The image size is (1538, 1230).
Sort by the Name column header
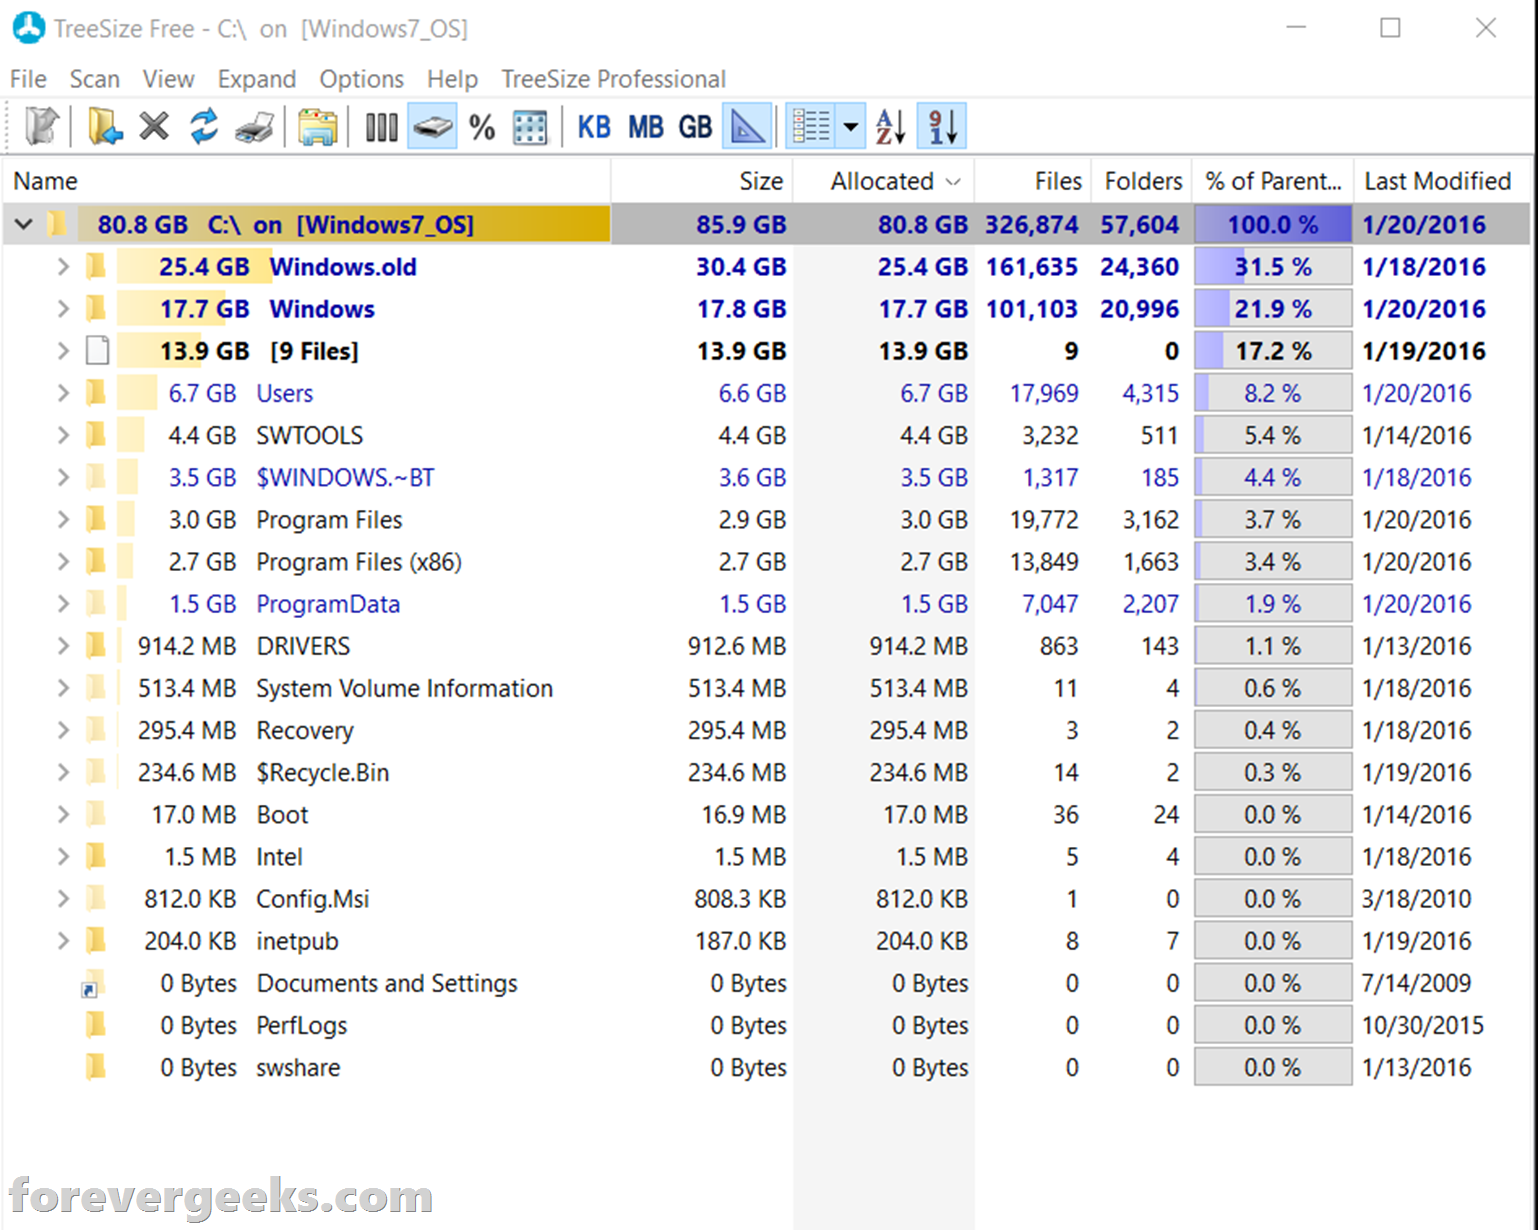pyautogui.click(x=306, y=181)
